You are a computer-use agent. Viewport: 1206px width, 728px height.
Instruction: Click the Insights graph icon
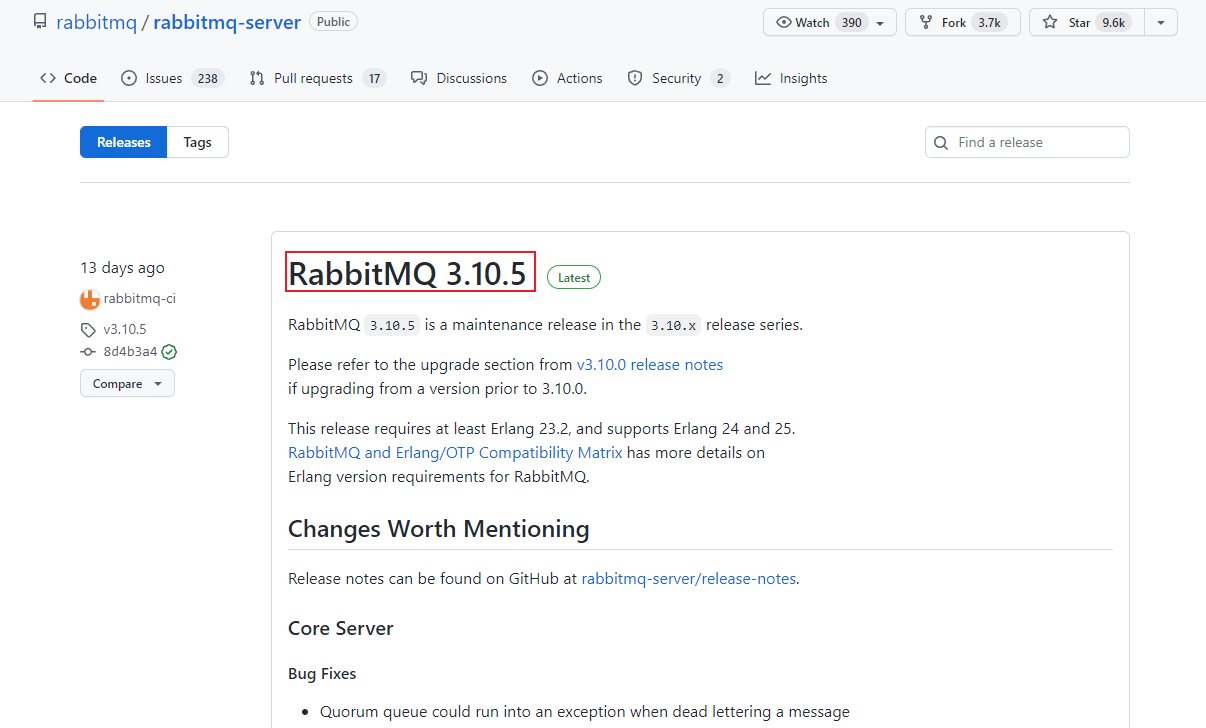763,78
